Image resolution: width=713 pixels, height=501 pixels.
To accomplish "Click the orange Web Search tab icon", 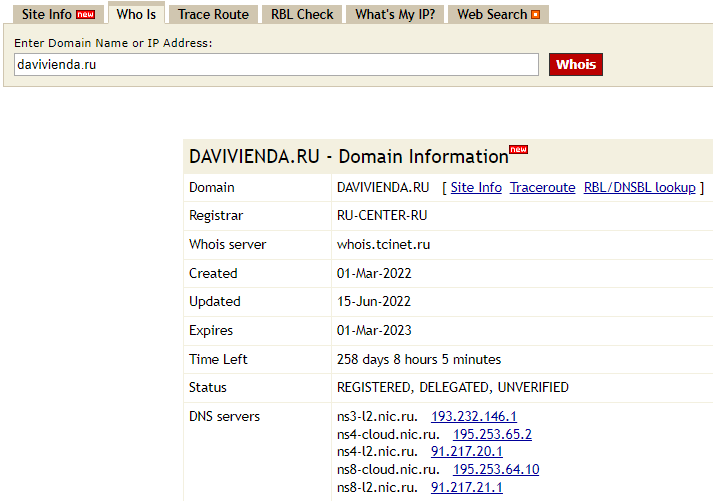I will [x=536, y=15].
